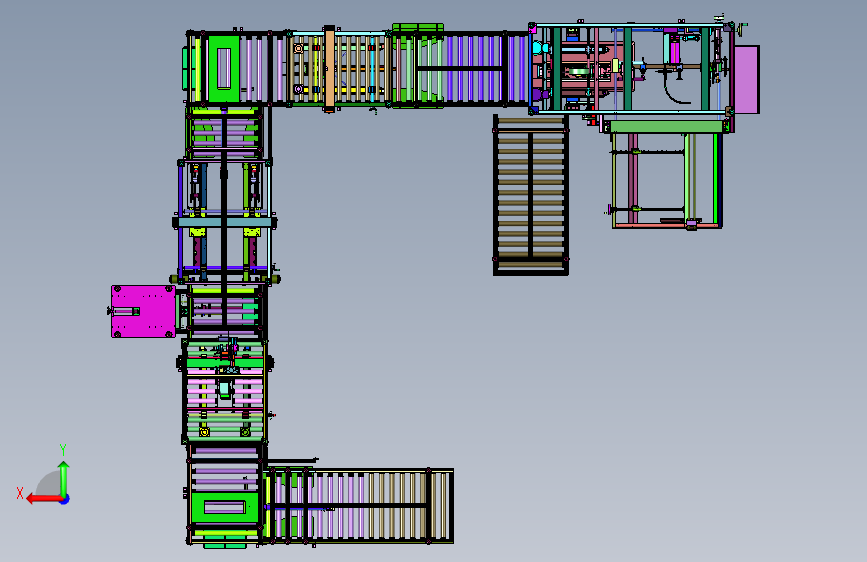
Task: Select the green cover atop the top conveyor
Action: [418, 29]
